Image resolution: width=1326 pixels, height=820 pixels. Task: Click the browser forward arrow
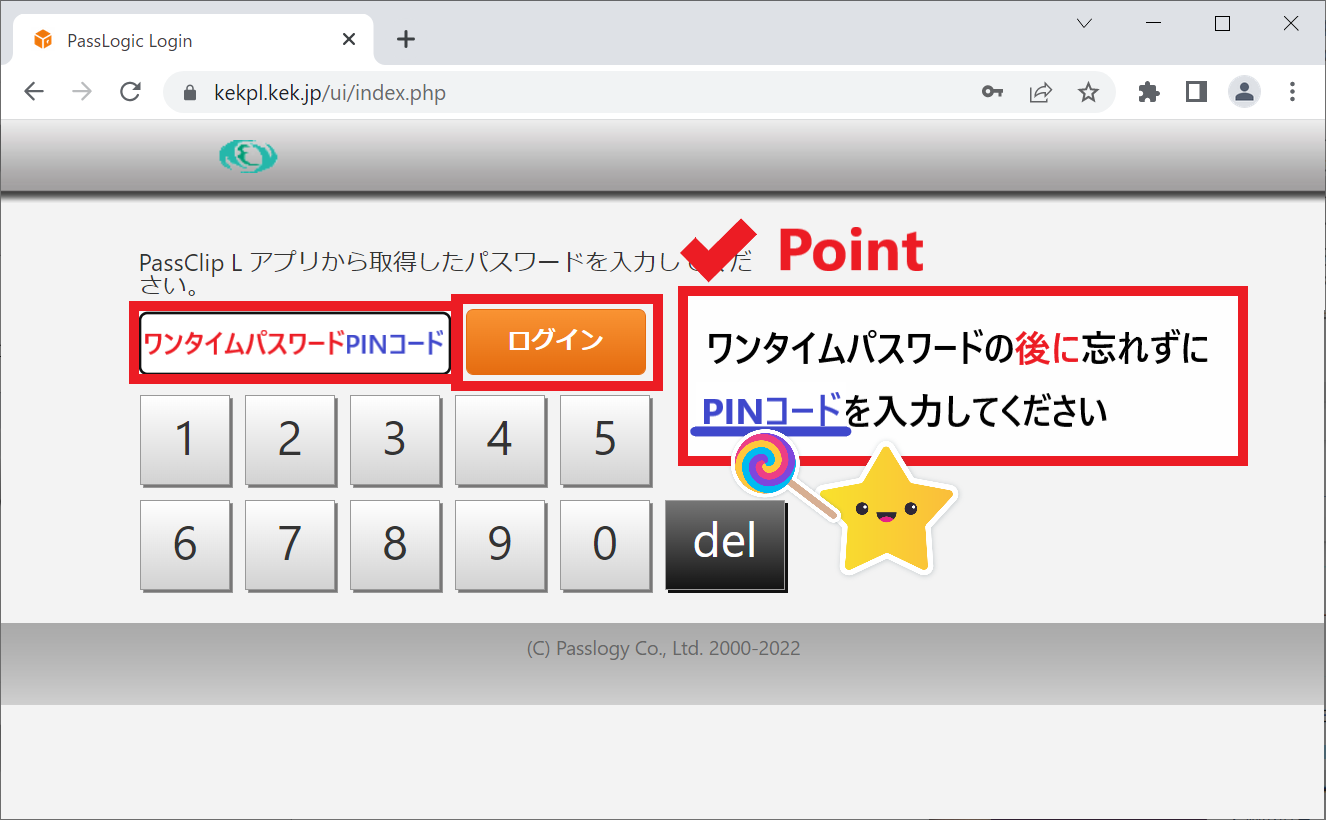click(82, 93)
